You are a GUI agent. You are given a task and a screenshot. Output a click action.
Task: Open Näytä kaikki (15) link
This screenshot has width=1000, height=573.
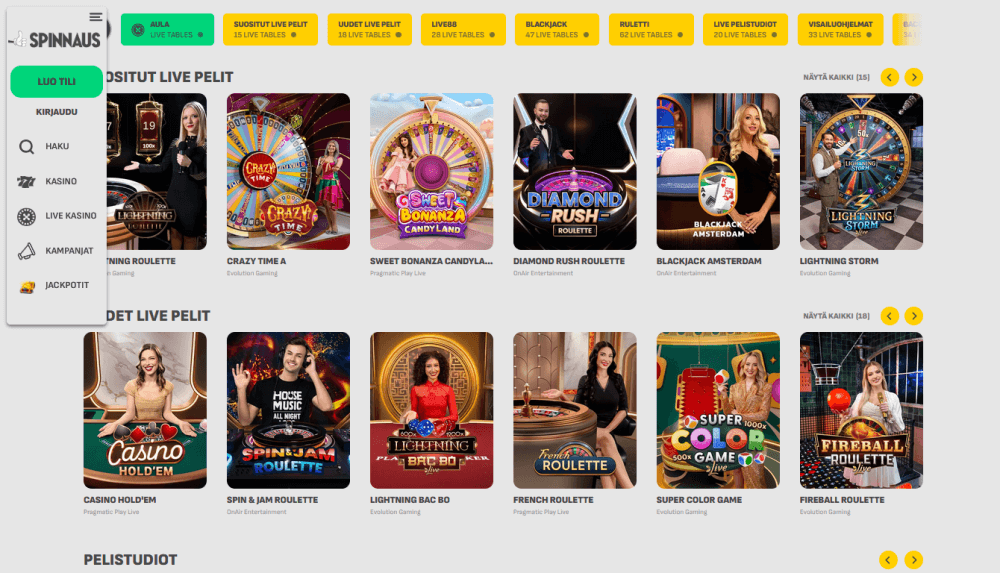click(x=835, y=77)
